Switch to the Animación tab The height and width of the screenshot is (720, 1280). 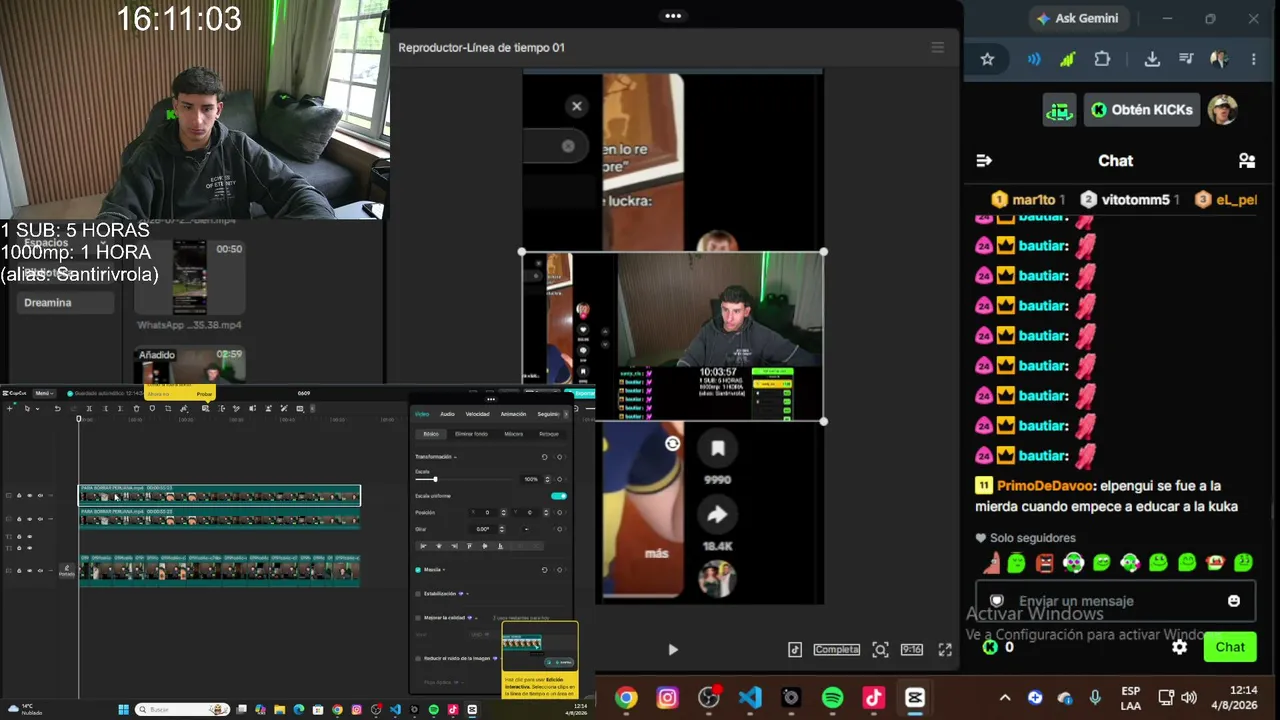pos(513,414)
